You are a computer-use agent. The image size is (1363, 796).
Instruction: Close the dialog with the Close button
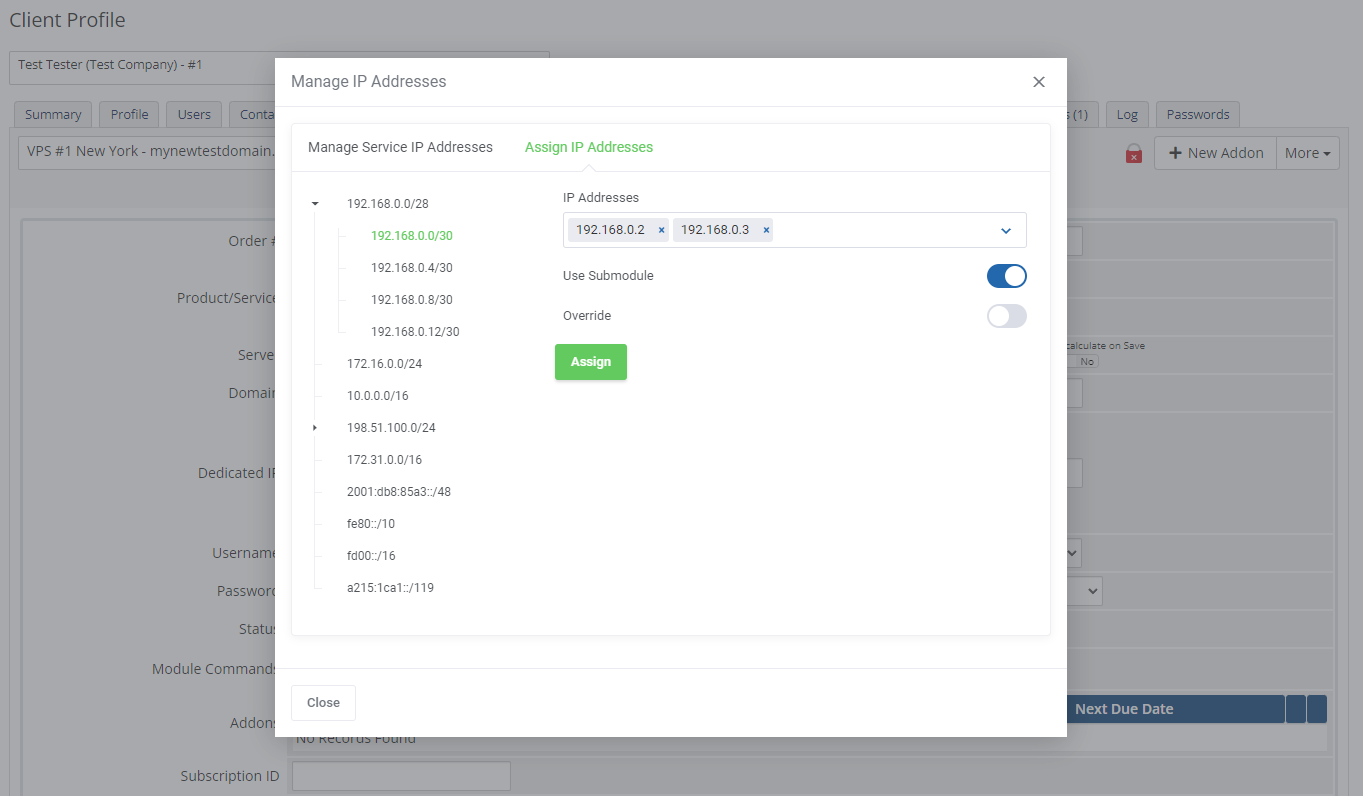pyautogui.click(x=323, y=702)
